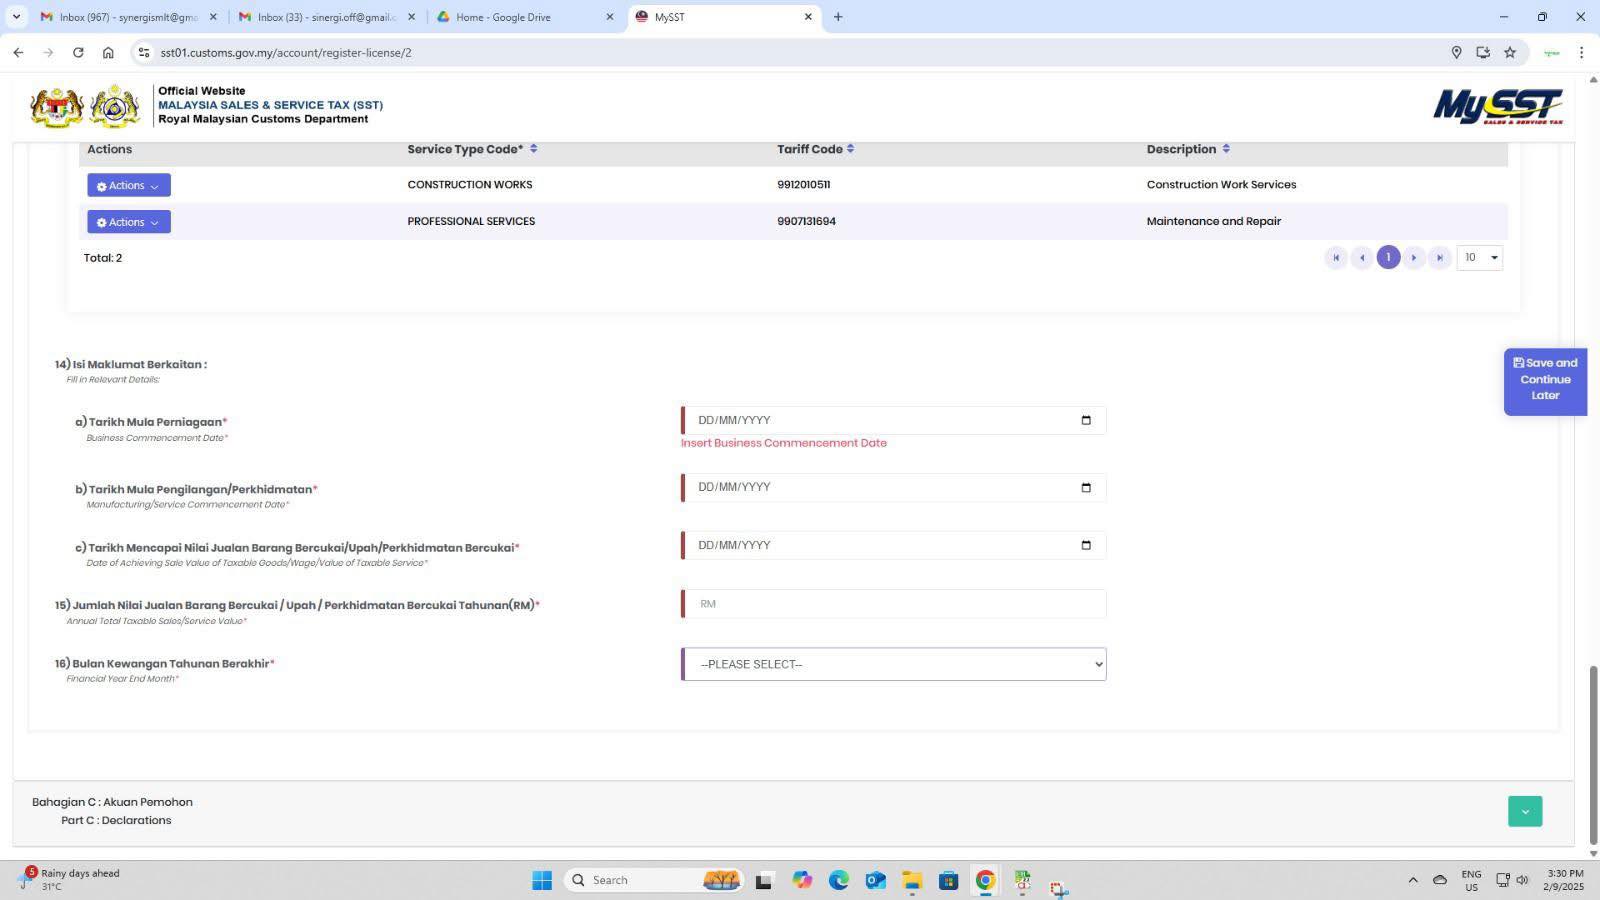Go back to previous browser page
This screenshot has height=900, width=1600.
click(18, 52)
